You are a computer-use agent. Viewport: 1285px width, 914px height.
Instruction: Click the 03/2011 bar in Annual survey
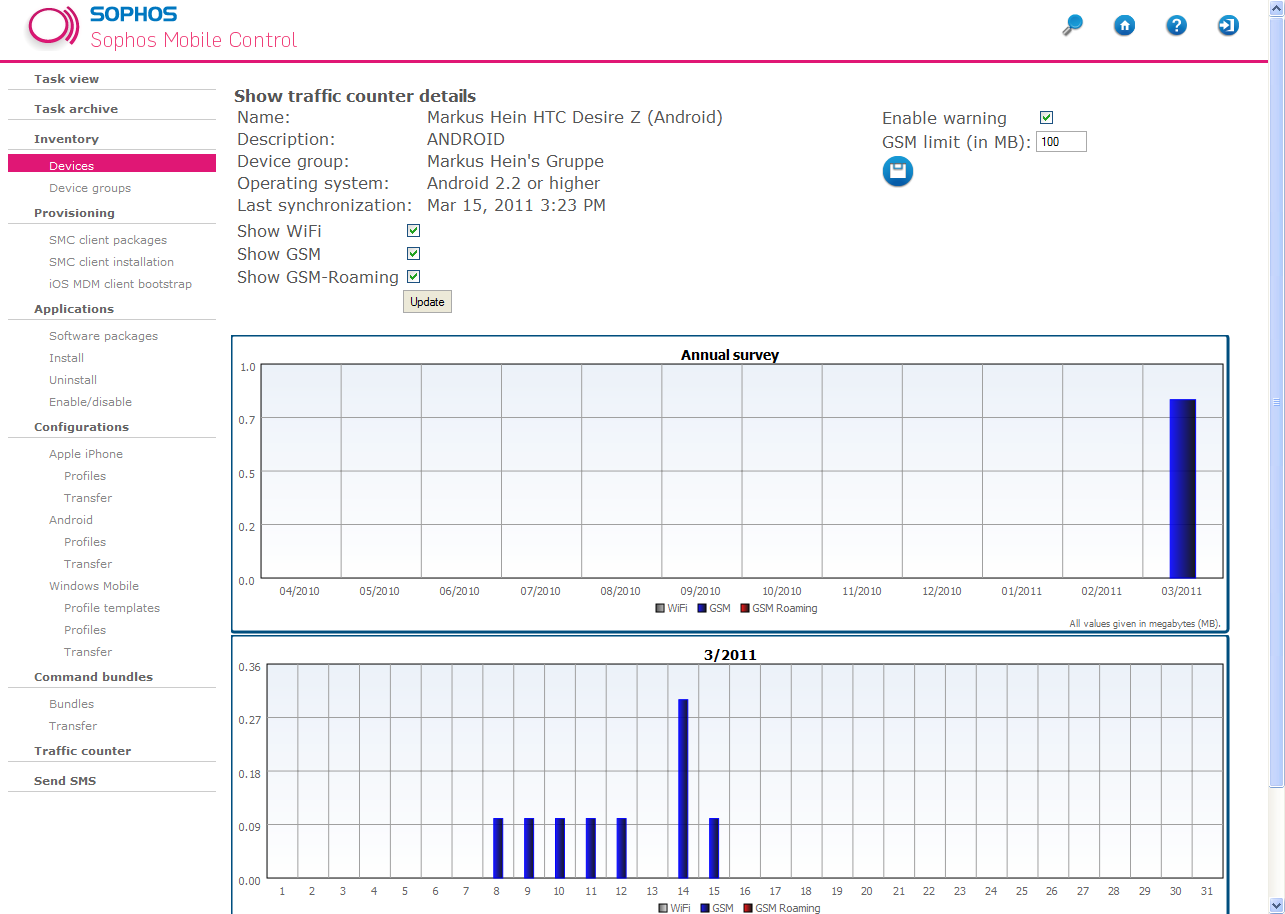1182,488
